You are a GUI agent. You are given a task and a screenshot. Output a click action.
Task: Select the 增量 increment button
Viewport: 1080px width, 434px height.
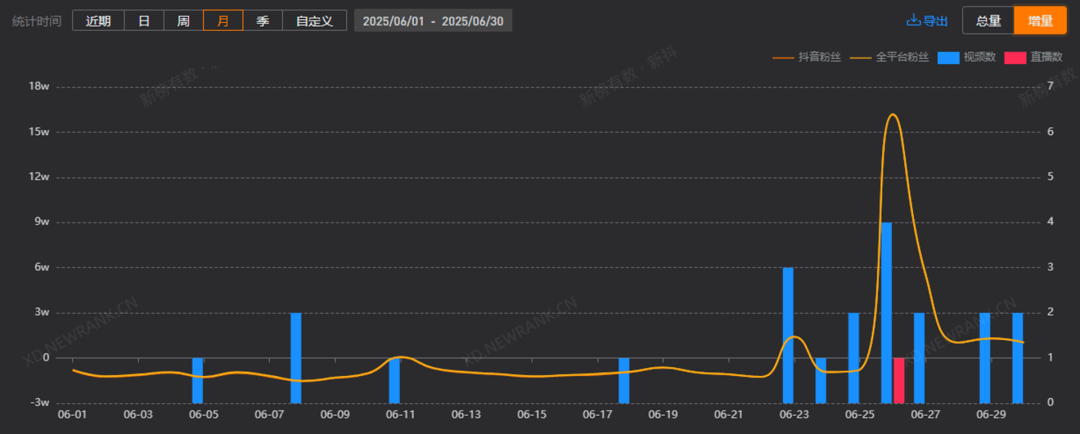[1040, 21]
